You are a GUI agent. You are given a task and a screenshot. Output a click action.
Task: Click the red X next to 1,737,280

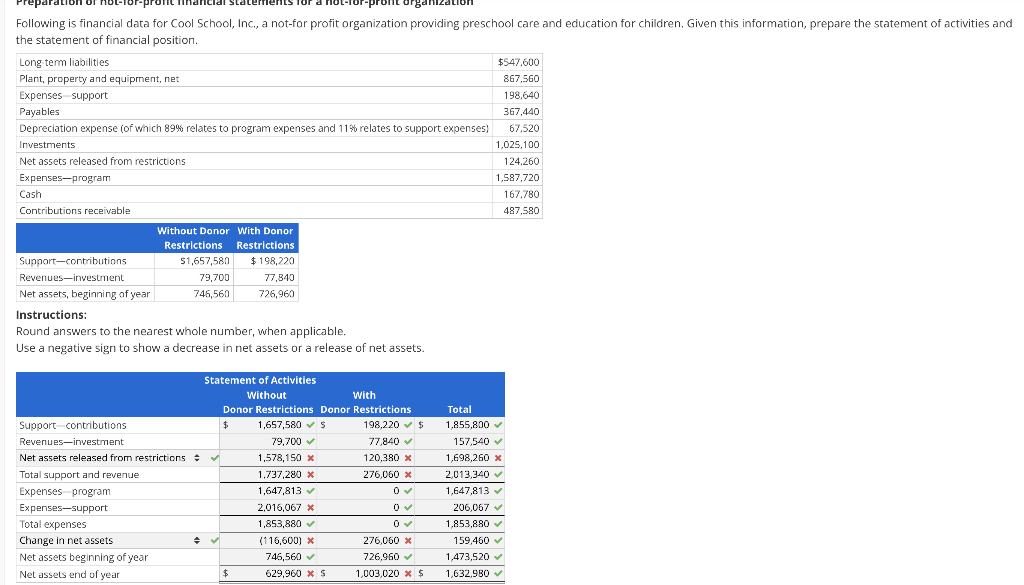point(311,475)
